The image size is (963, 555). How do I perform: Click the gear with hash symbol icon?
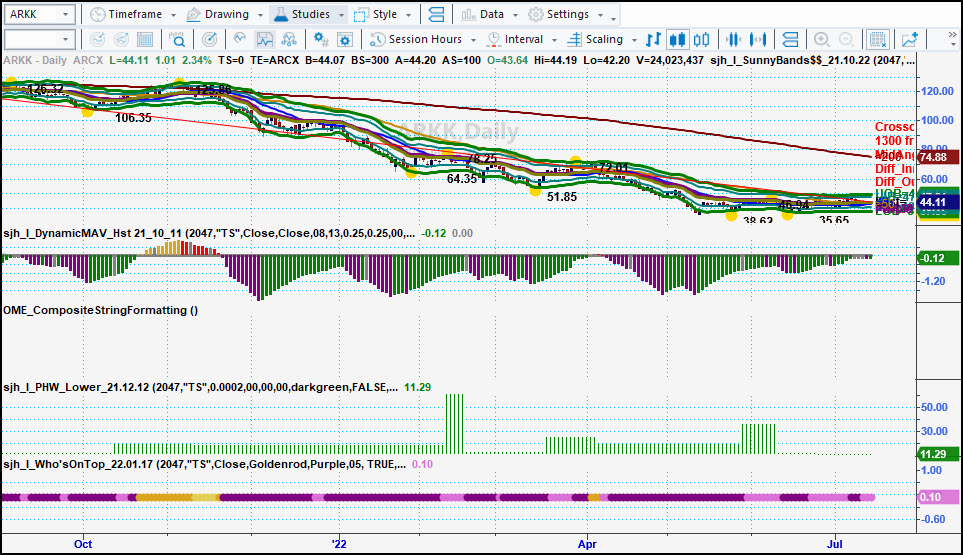click(321, 39)
